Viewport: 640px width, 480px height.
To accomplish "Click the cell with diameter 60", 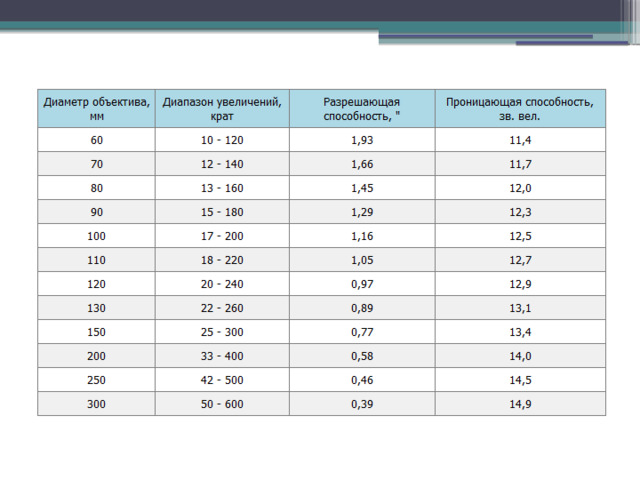I will pos(96,140).
